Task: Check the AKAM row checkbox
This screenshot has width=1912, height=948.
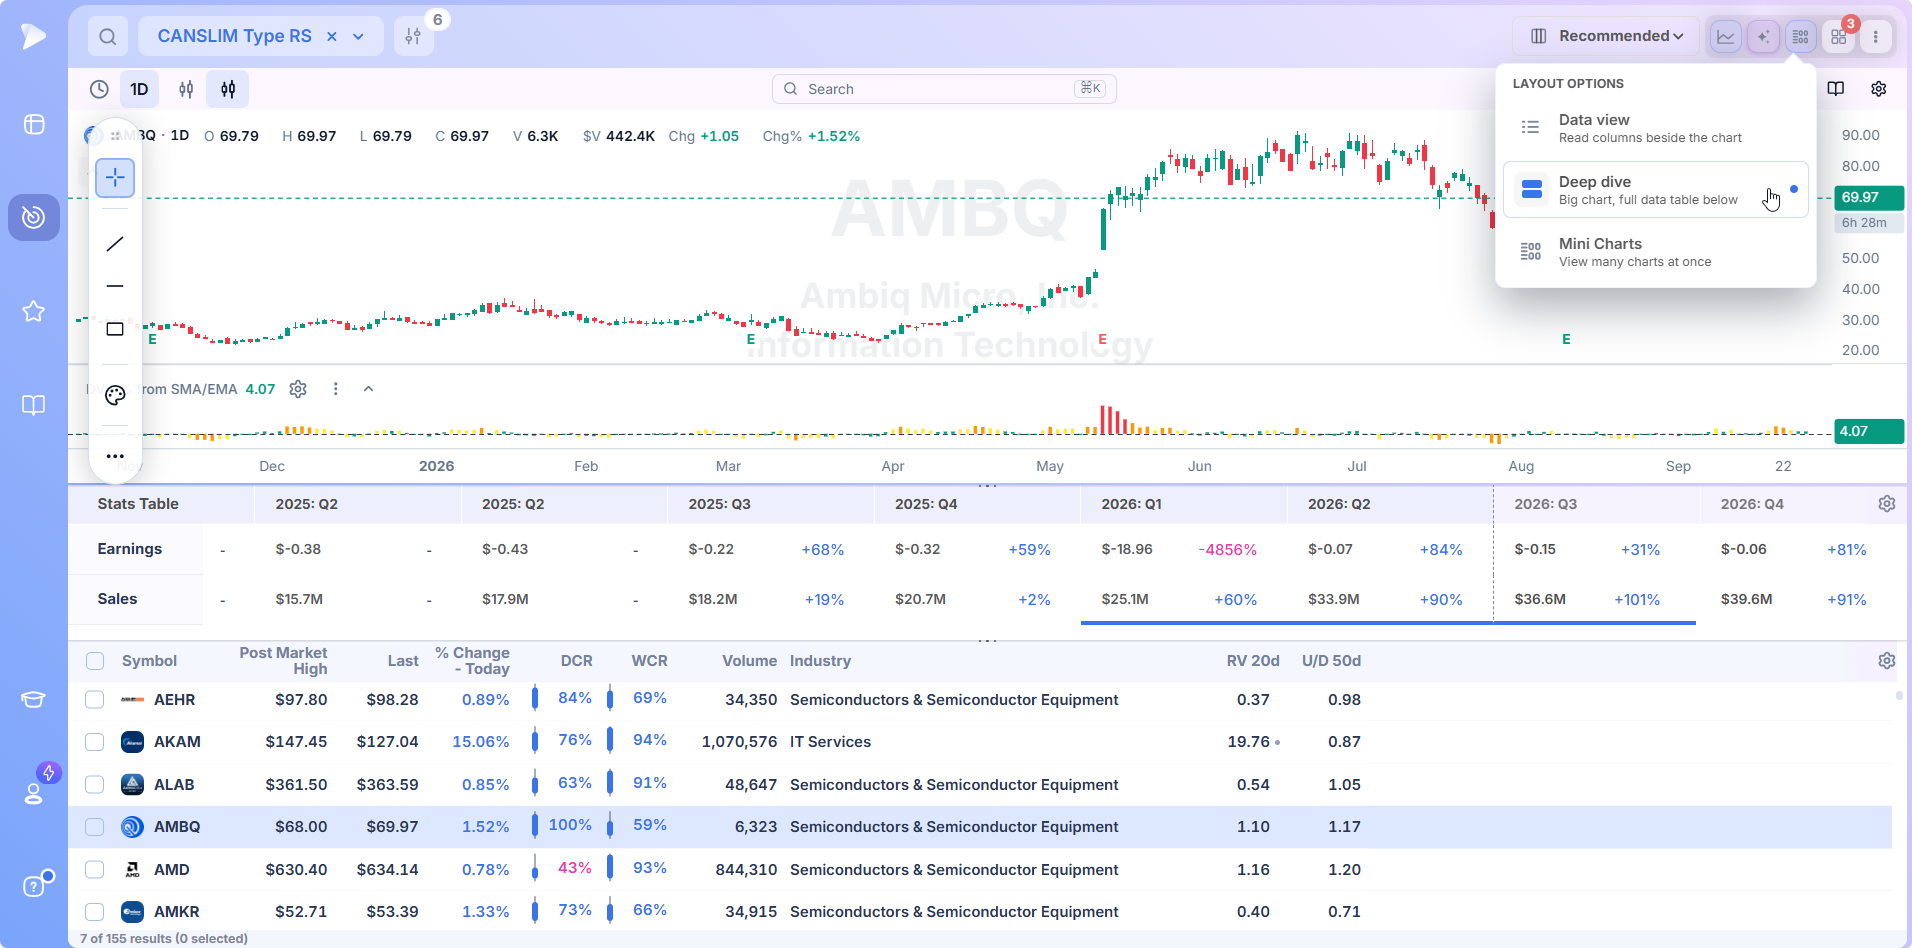Action: 95,742
